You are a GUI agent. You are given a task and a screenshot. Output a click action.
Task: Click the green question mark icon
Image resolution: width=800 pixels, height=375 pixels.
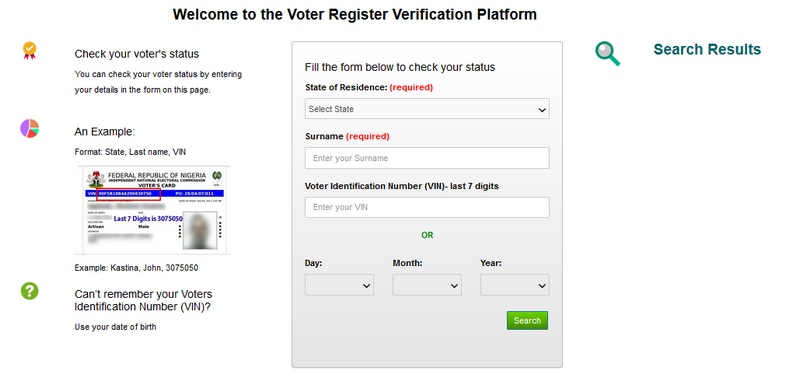[x=30, y=291]
